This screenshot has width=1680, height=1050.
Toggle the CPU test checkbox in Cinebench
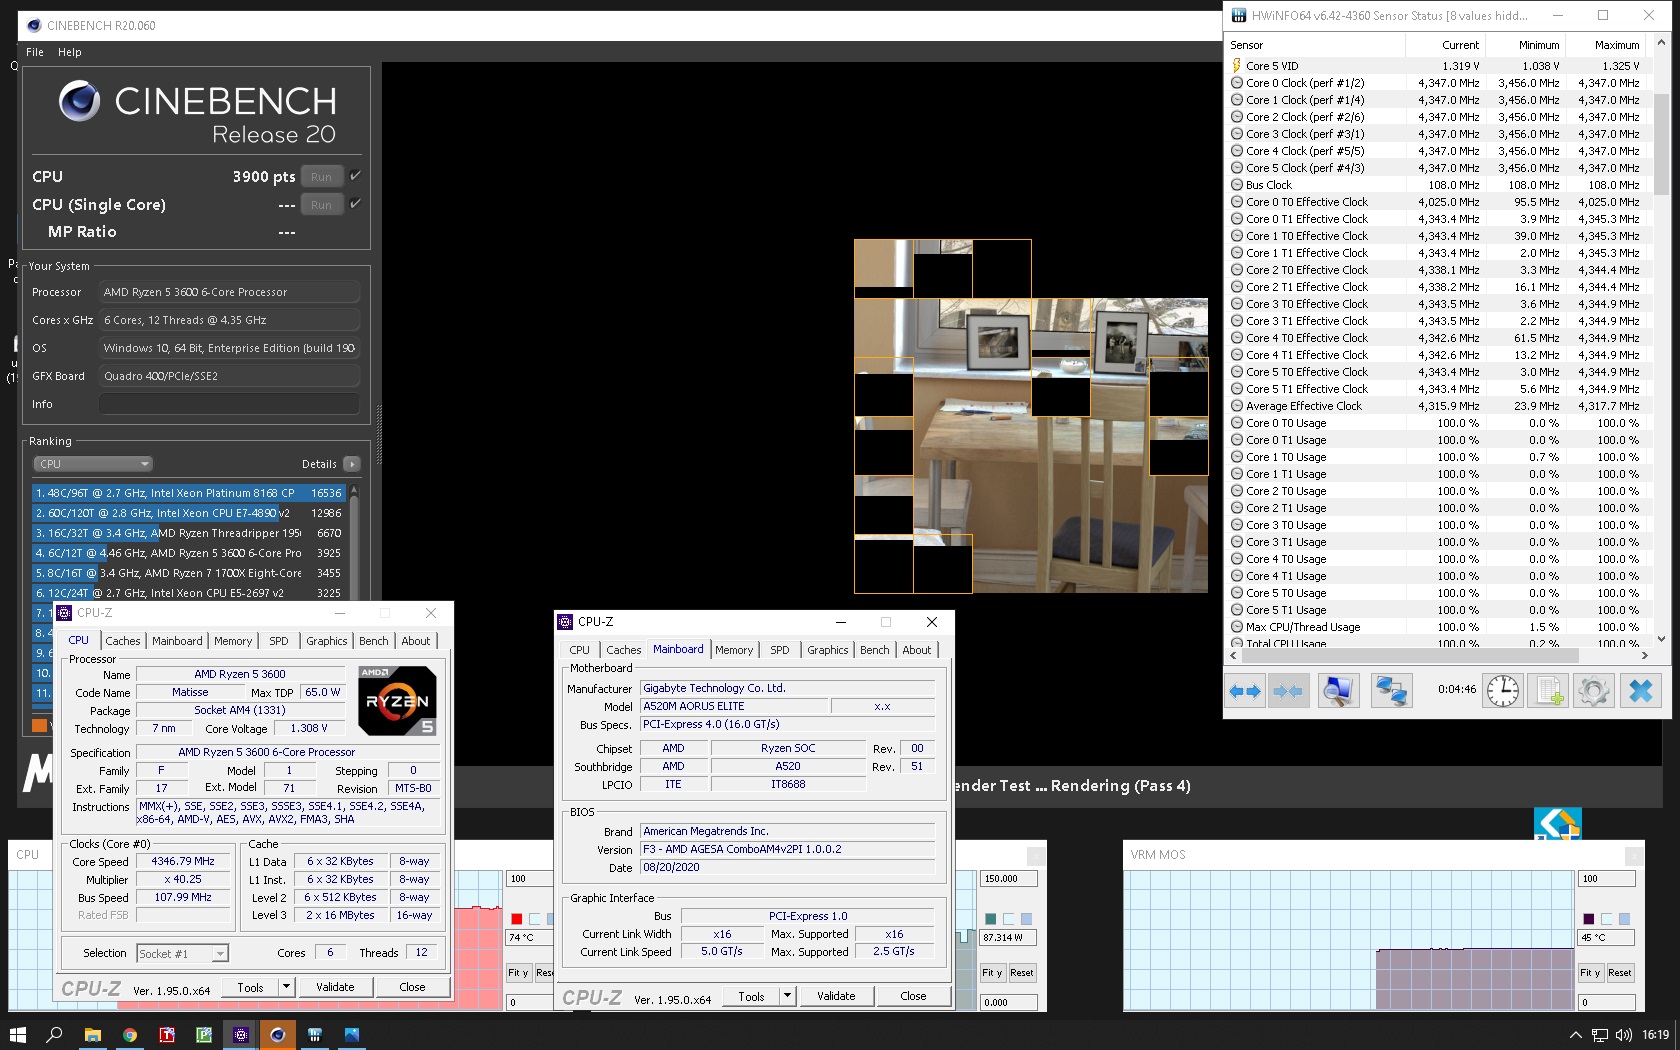[355, 176]
